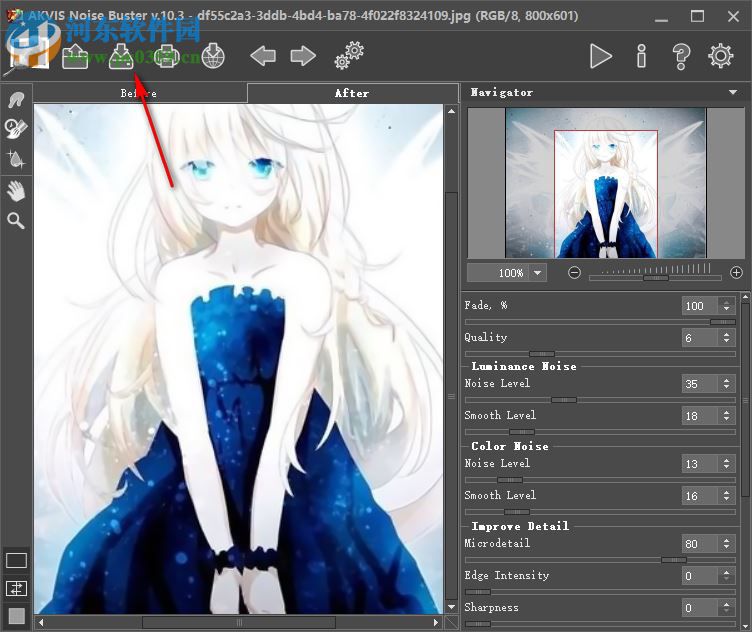
Task: Switch to the Before tab
Action: click(139, 93)
